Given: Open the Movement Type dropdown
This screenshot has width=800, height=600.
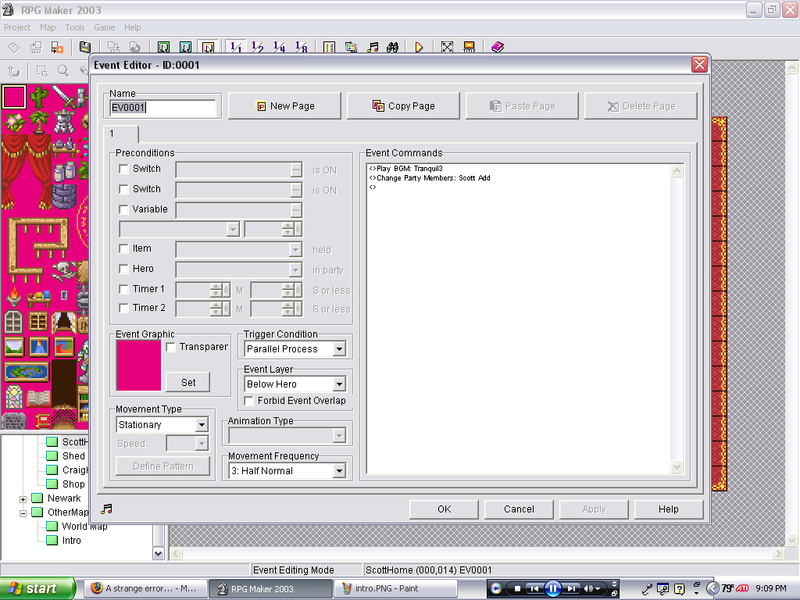Looking at the screenshot, I should tap(202, 425).
